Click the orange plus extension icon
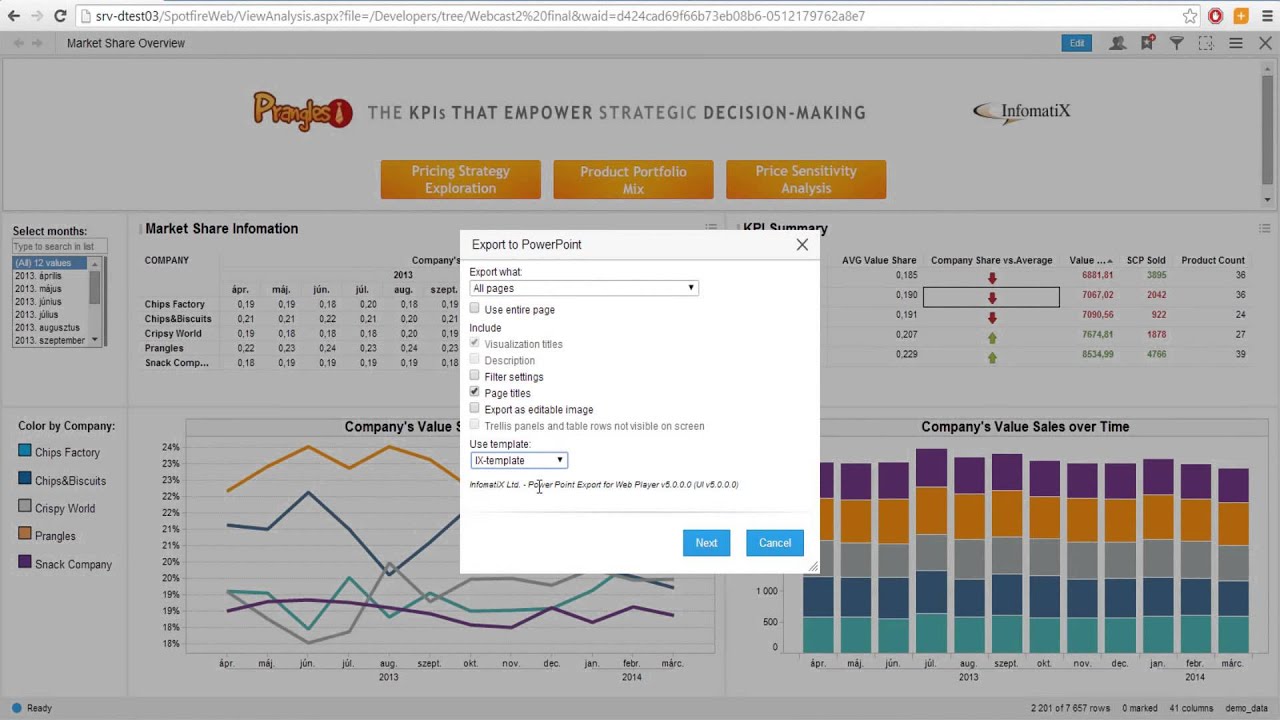This screenshot has height=720, width=1280. [x=1241, y=16]
